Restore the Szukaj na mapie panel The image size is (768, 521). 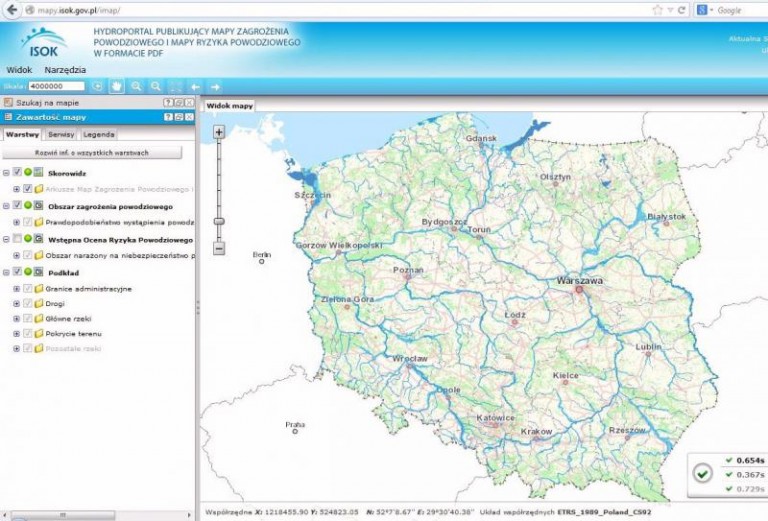point(179,103)
